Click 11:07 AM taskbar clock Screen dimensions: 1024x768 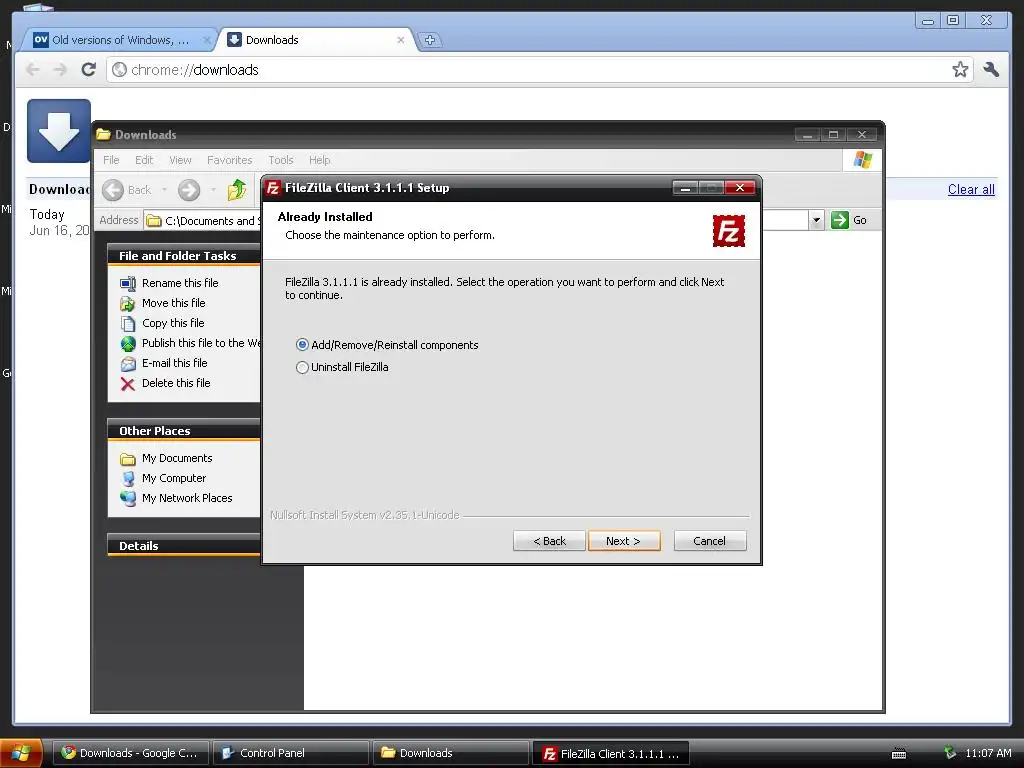988,753
